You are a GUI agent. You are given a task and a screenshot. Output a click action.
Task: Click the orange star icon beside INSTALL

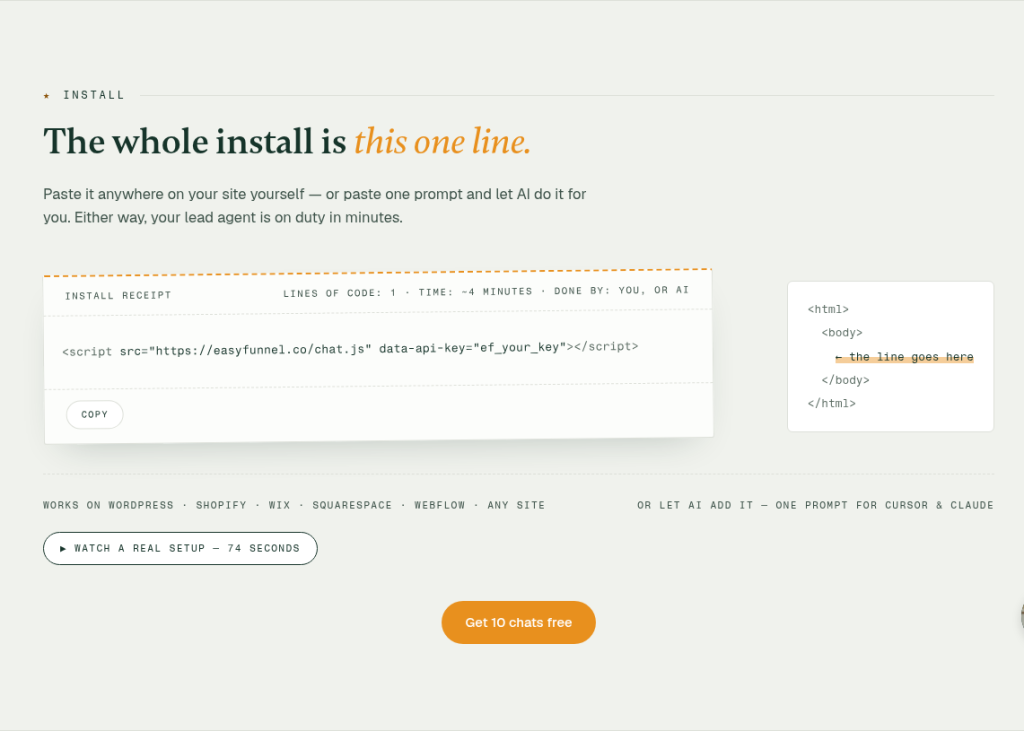tap(46, 96)
